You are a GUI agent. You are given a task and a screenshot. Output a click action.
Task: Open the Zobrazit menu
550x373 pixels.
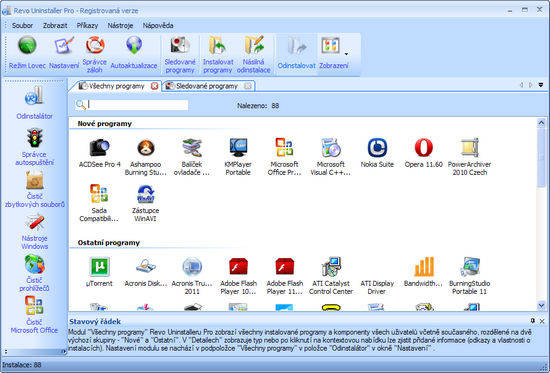pyautogui.click(x=55, y=26)
